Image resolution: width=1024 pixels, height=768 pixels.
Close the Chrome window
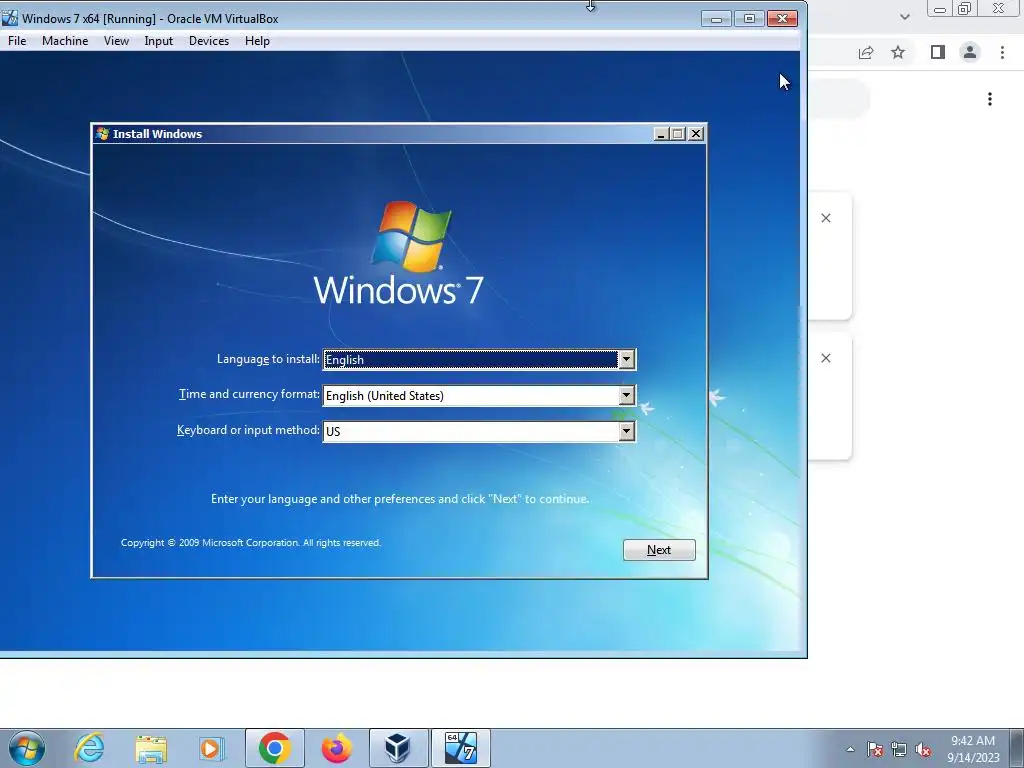(999, 8)
